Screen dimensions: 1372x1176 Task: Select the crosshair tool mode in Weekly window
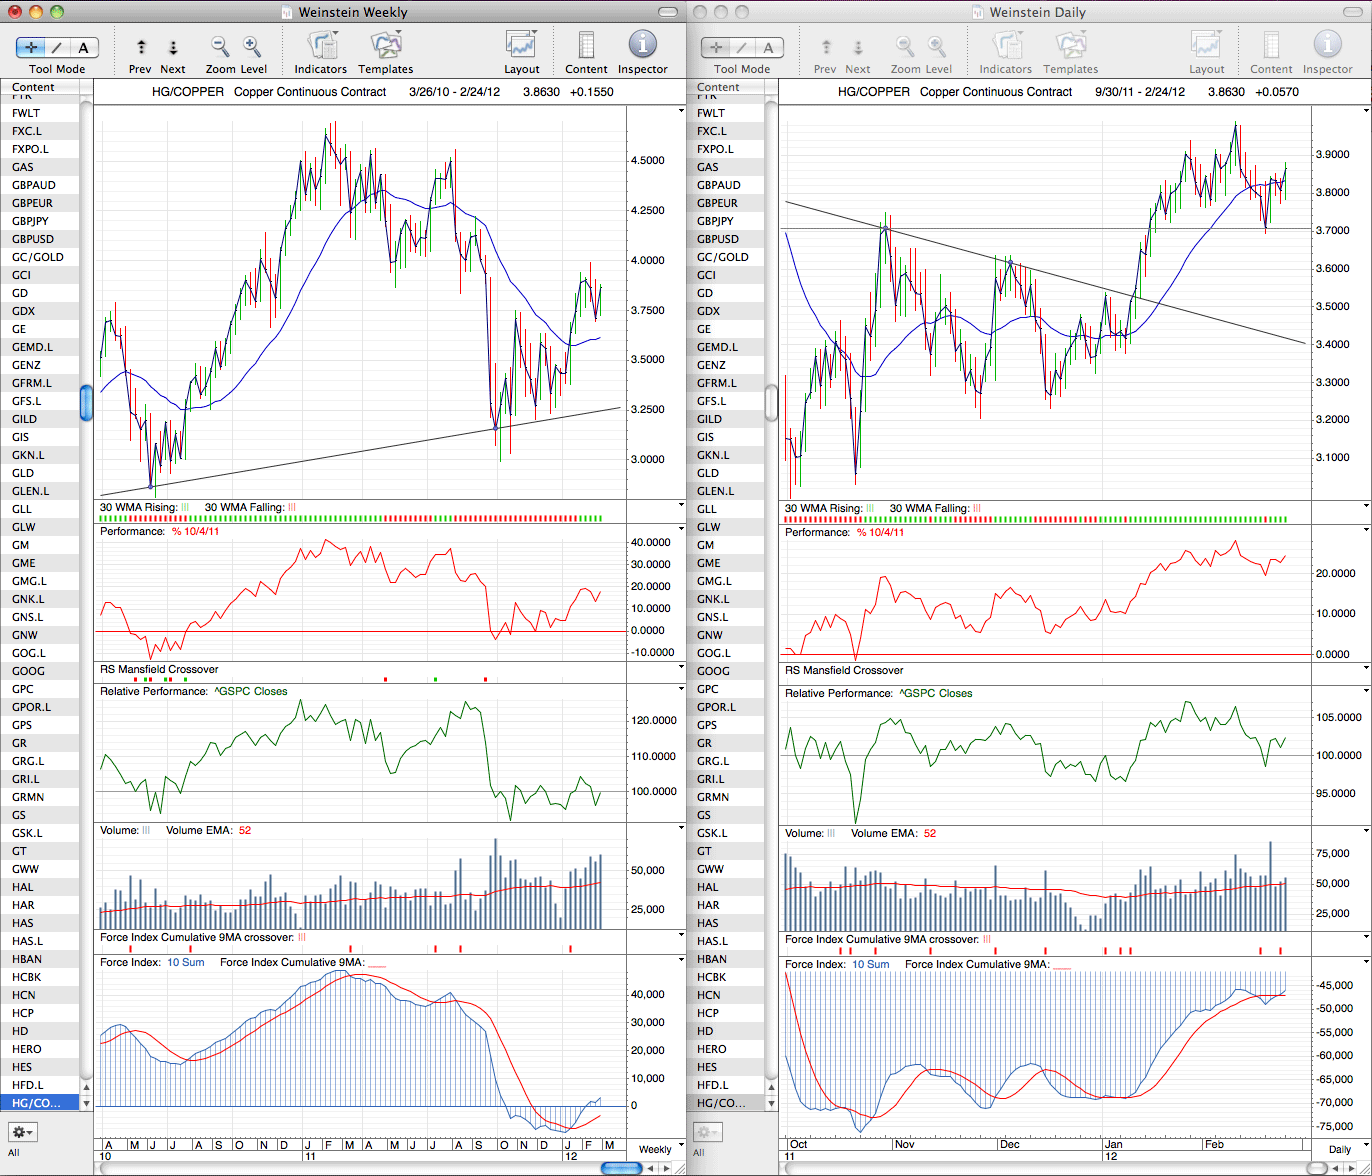pos(30,47)
